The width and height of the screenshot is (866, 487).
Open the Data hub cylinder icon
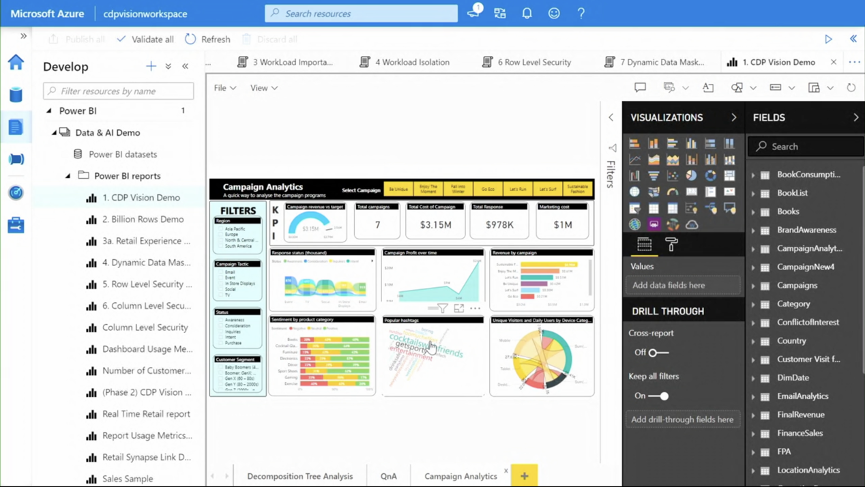(x=15, y=94)
